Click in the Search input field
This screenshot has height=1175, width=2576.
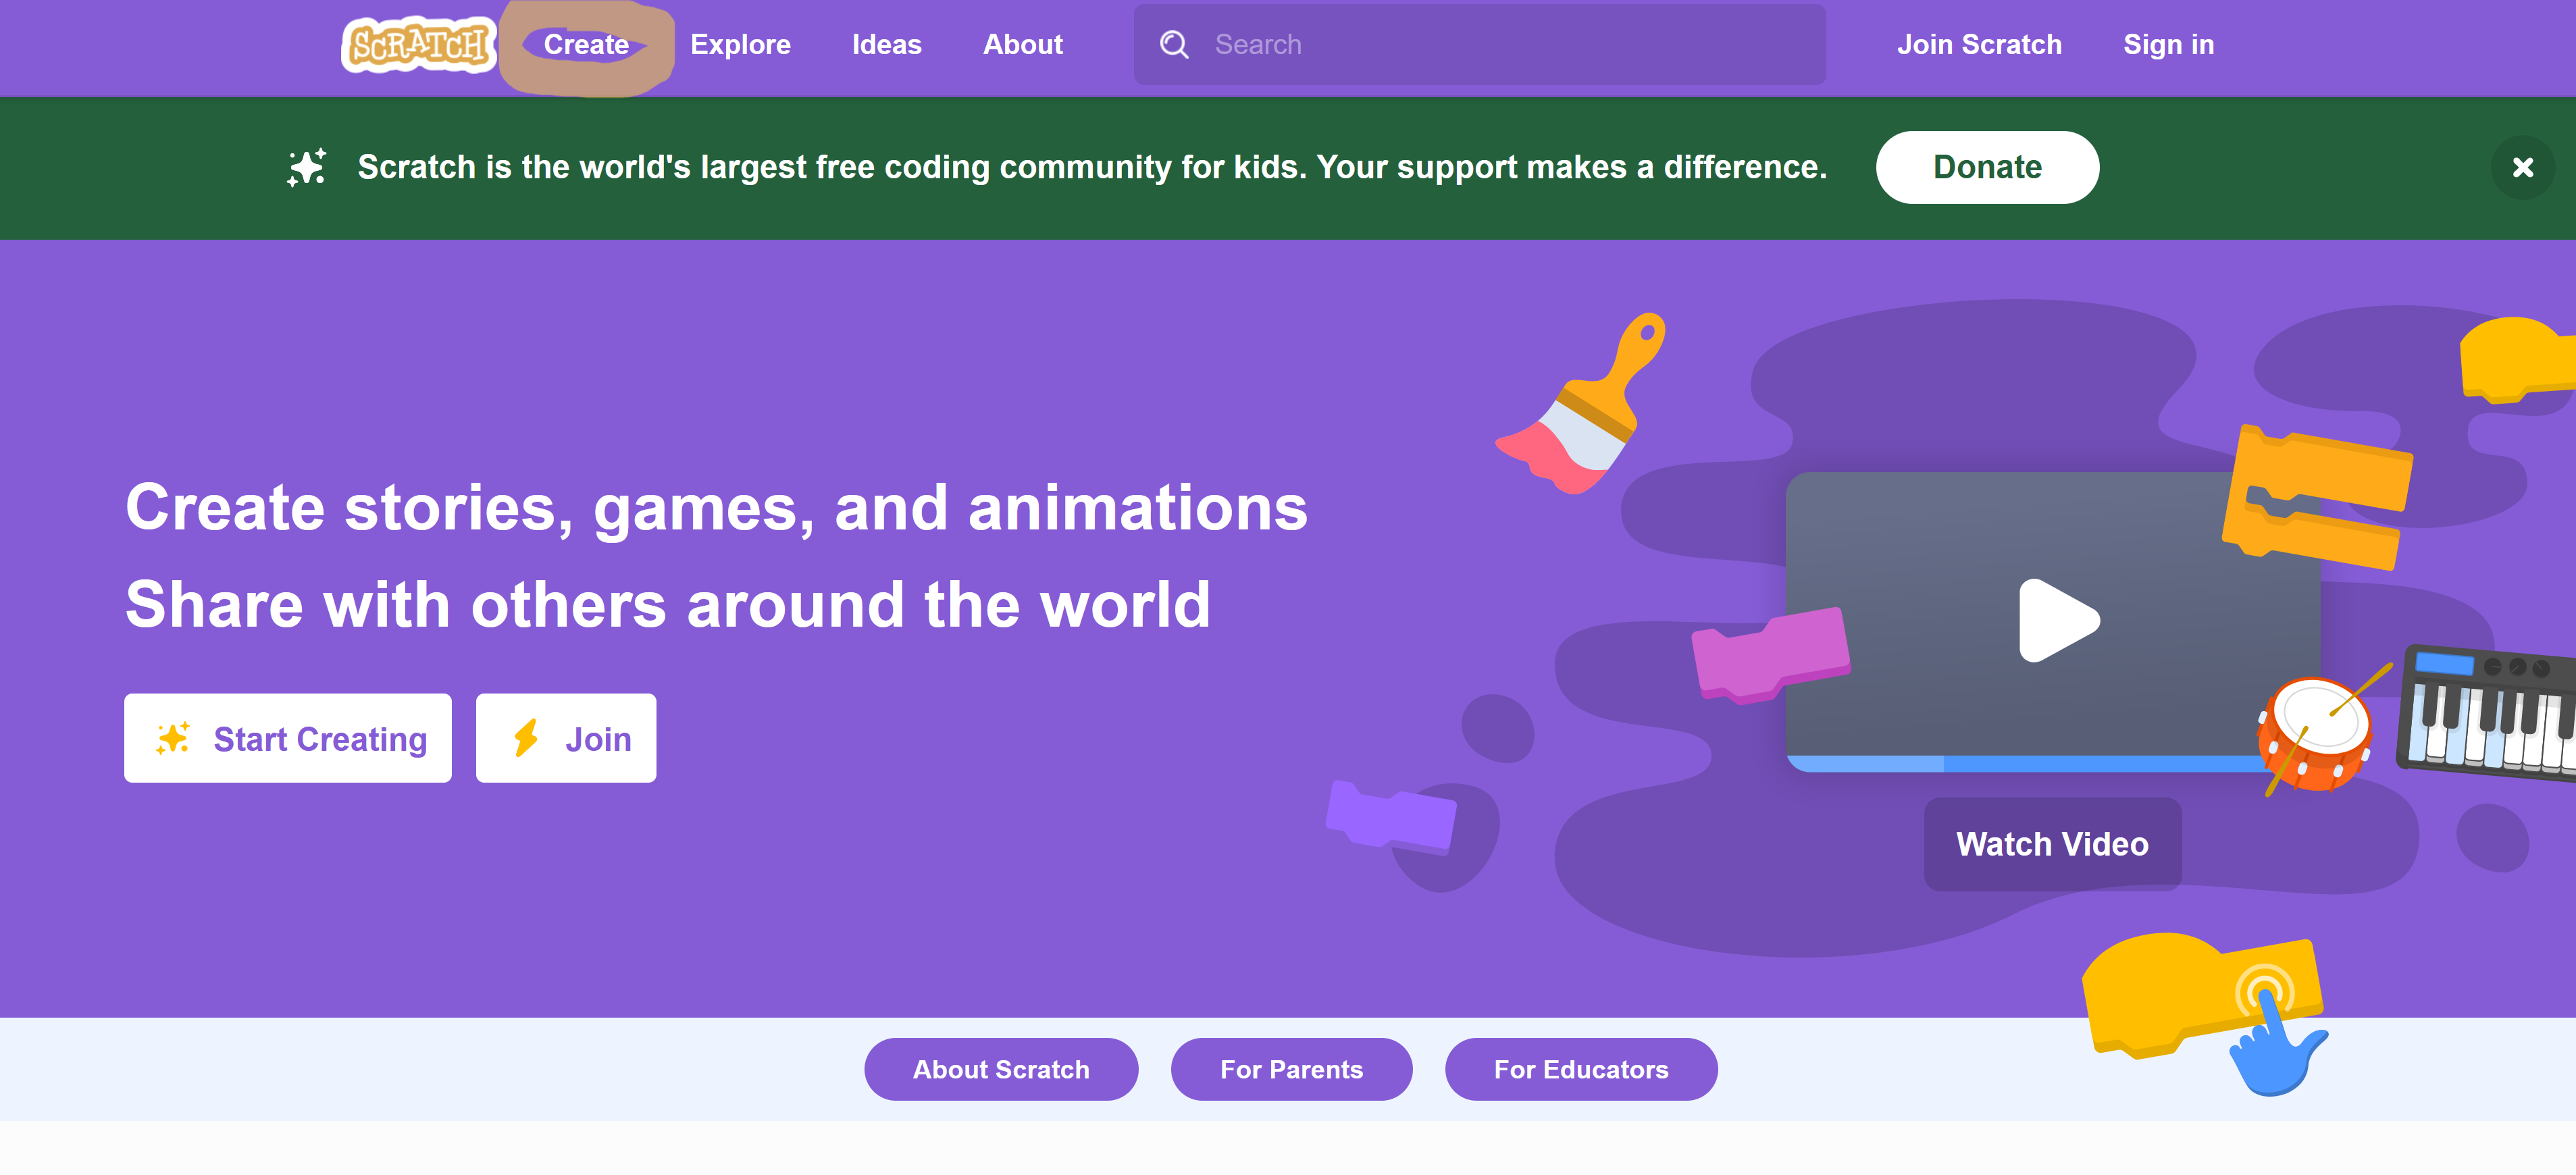tap(1500, 45)
